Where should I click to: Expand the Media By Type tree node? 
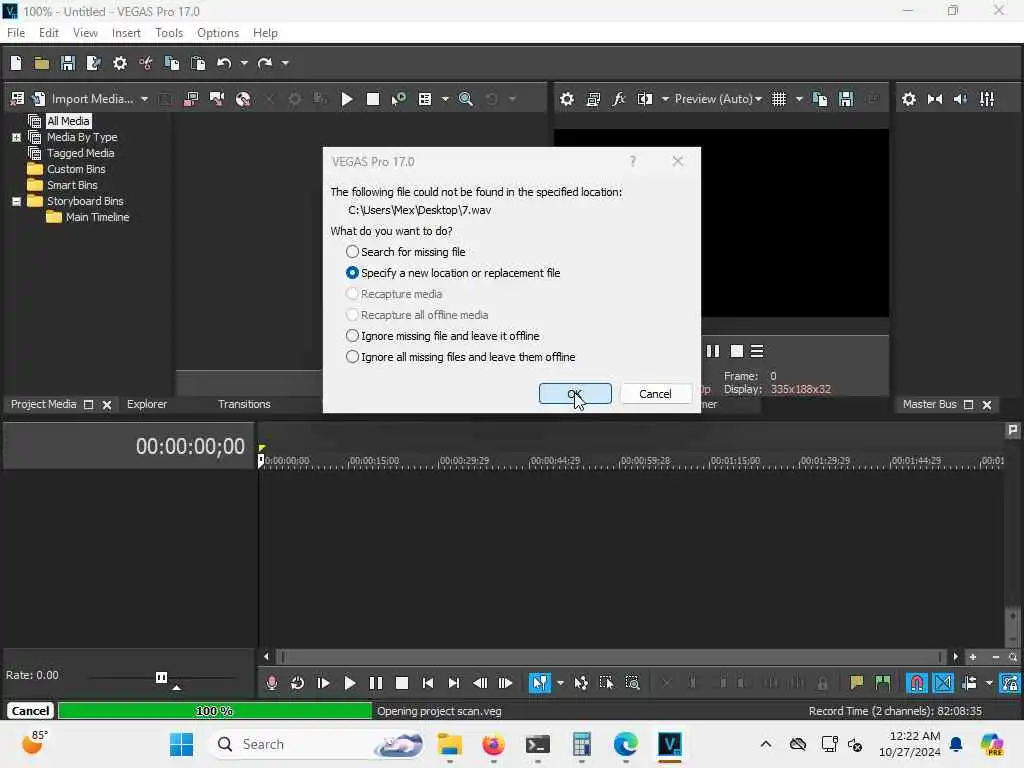pos(16,137)
